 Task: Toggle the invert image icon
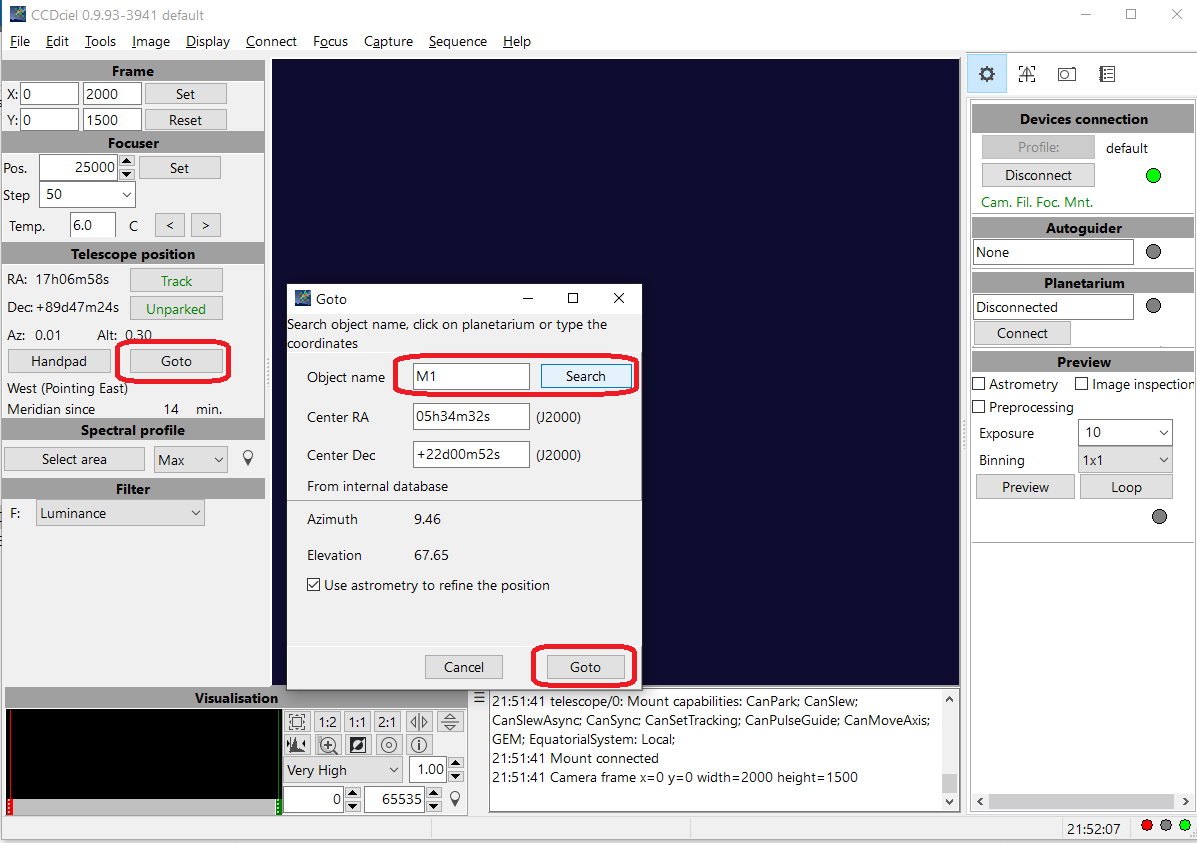[358, 745]
